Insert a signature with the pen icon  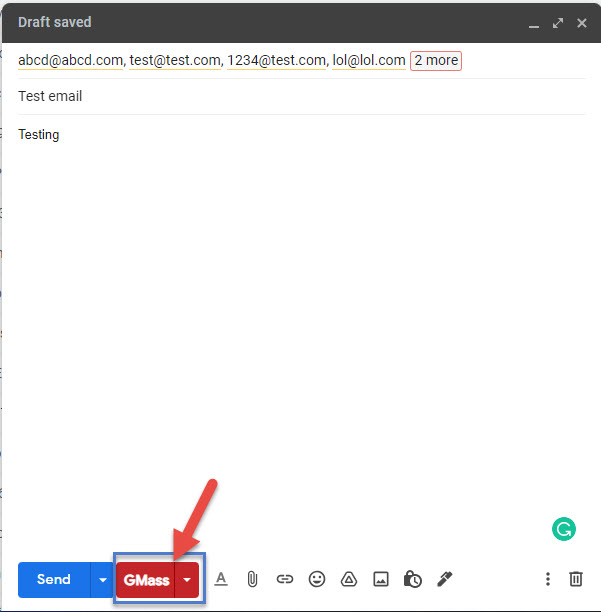click(445, 579)
